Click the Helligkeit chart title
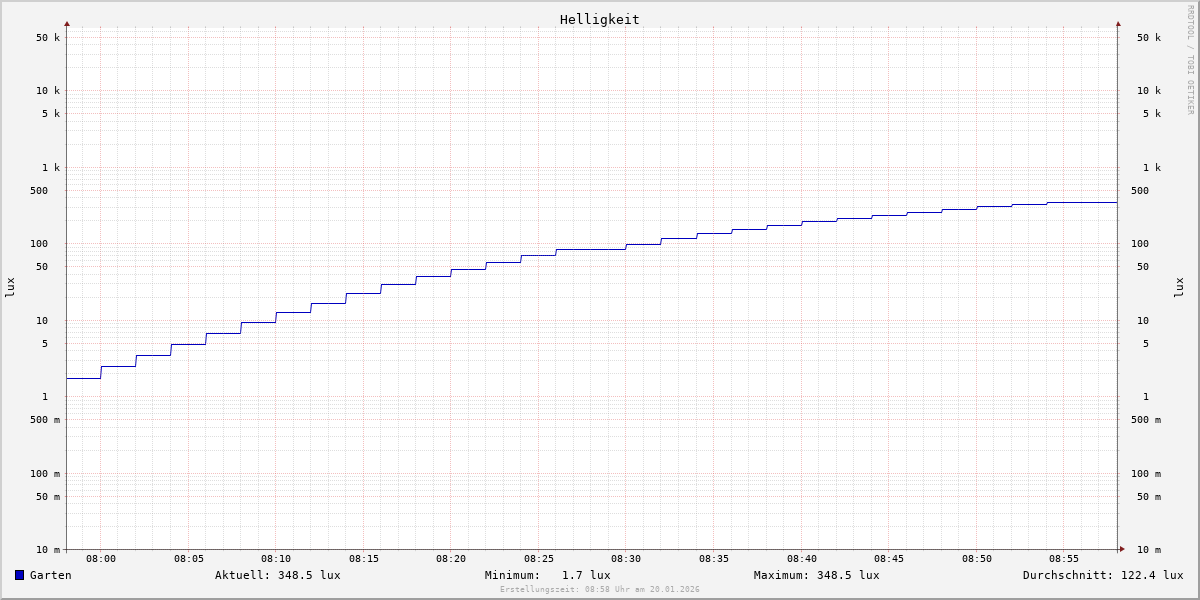The image size is (1200, 600). (x=599, y=19)
